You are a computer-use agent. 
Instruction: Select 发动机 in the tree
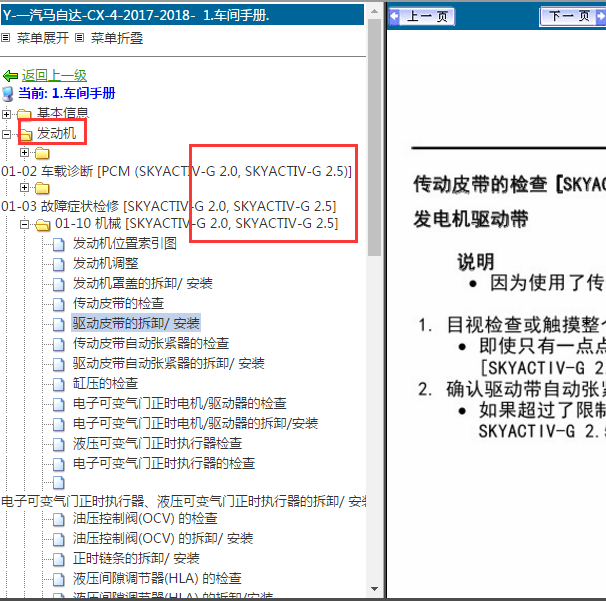[56, 133]
